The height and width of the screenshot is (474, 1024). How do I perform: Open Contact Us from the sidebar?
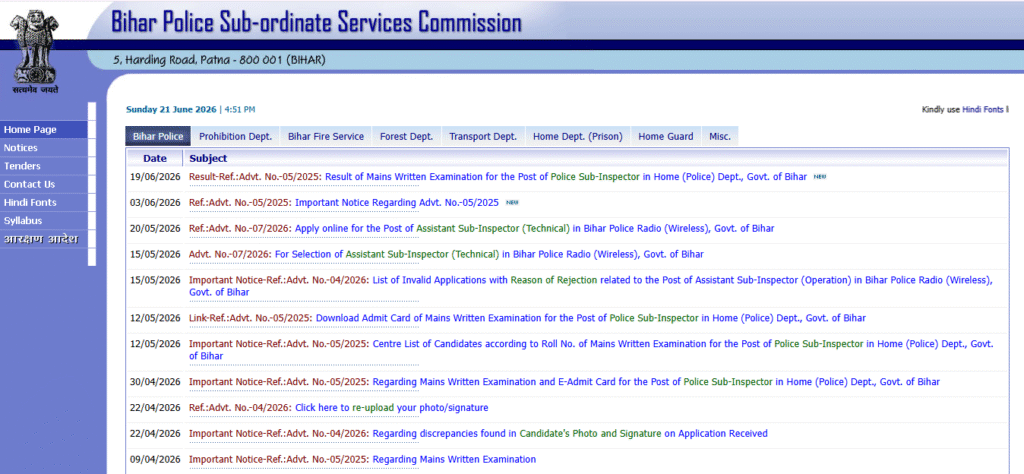tap(44, 184)
